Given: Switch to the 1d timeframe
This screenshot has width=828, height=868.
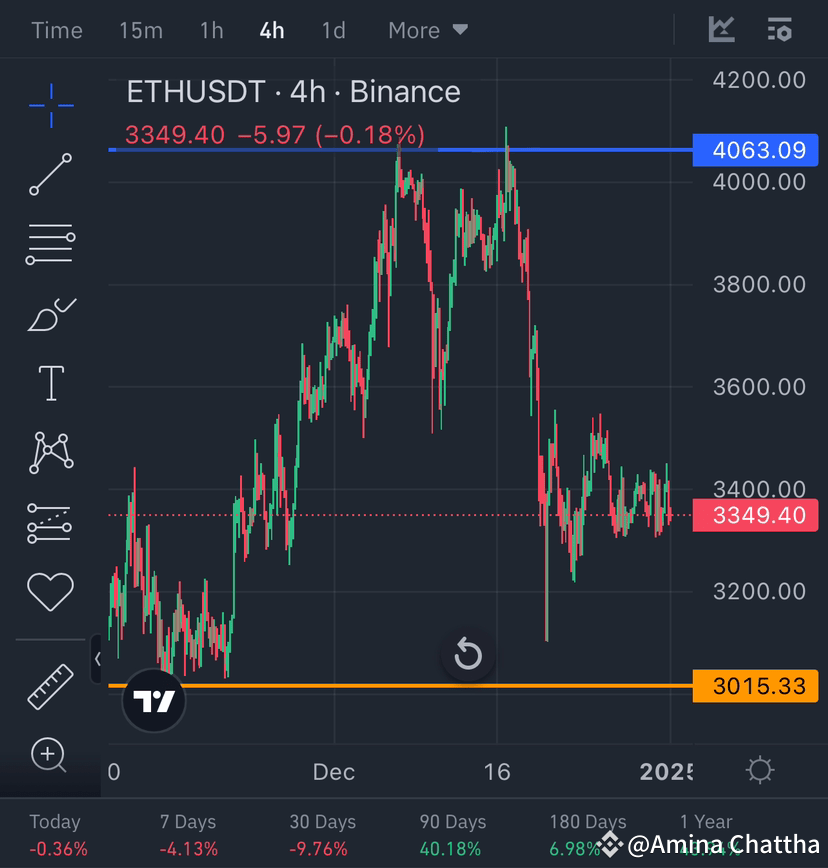Looking at the screenshot, I should [333, 30].
